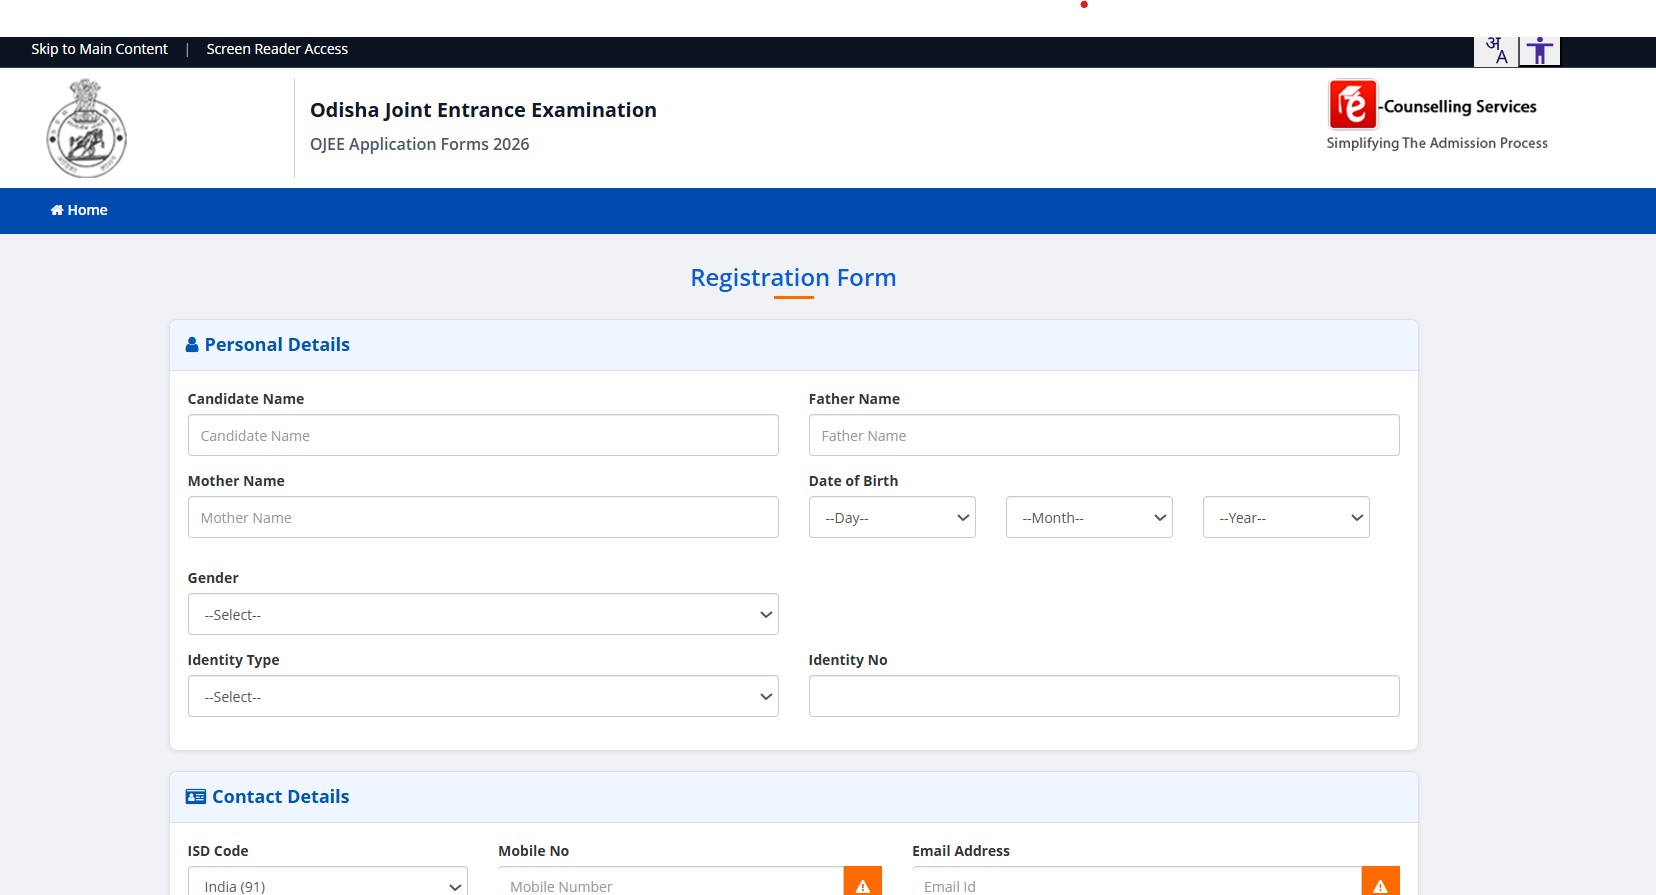Open Screen Reader Access link
This screenshot has height=895, width=1656.
click(277, 49)
